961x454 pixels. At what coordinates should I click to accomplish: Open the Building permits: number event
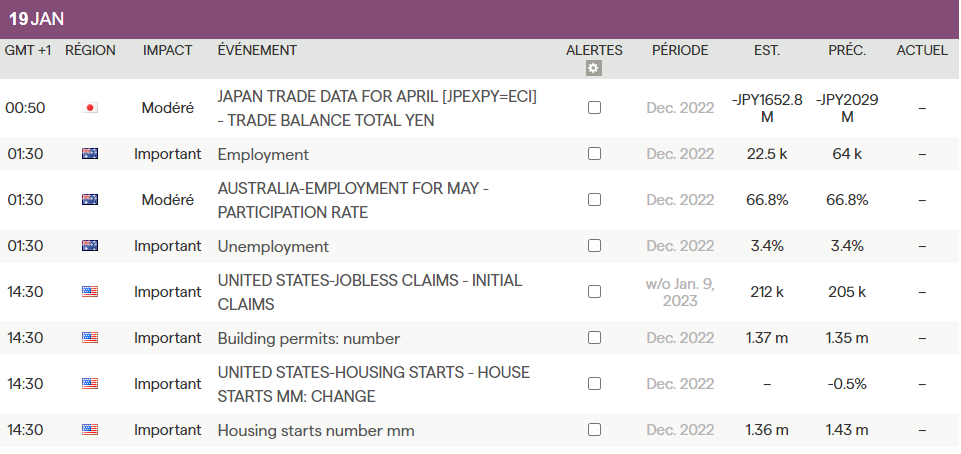coord(308,338)
